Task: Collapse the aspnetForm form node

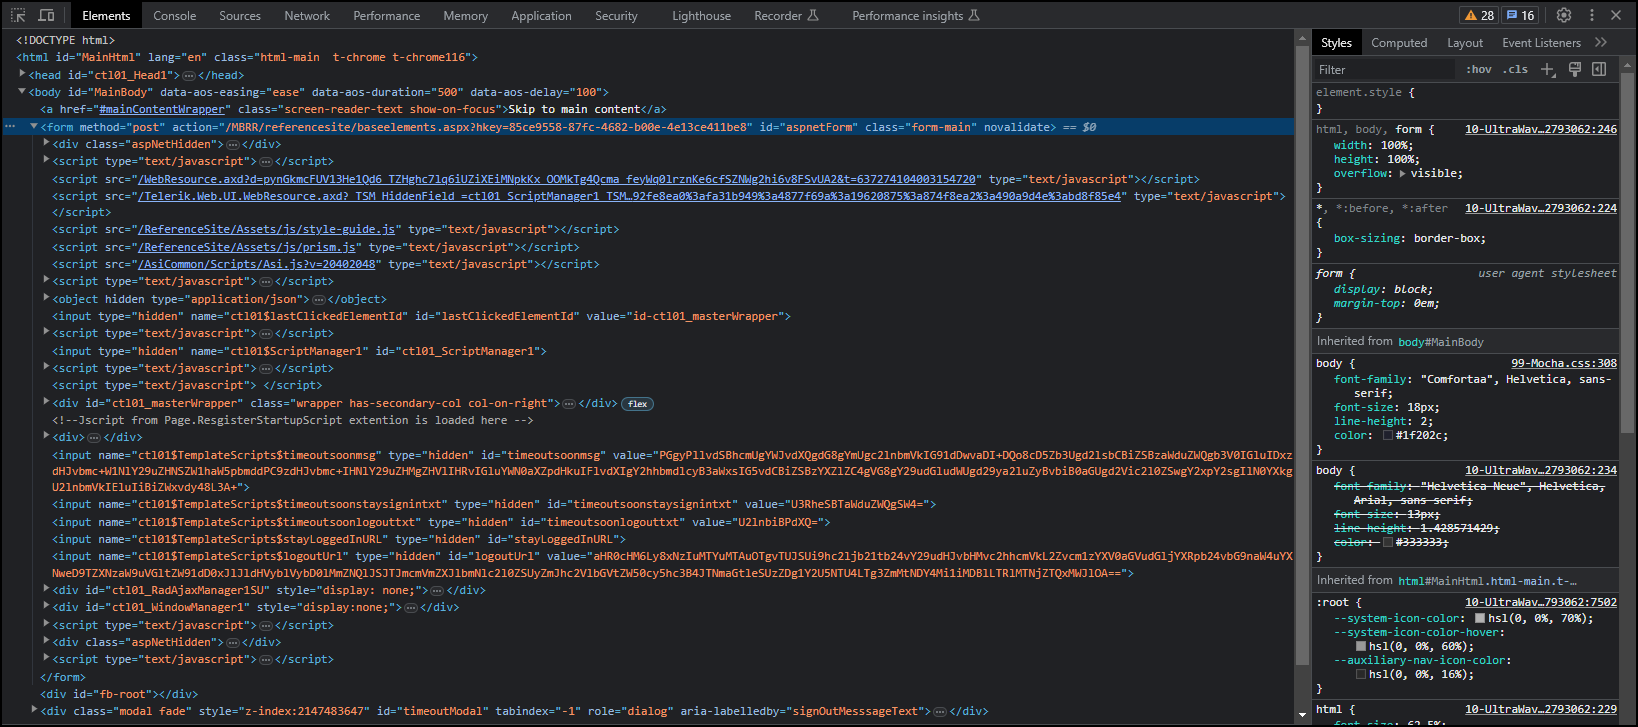Action: [x=34, y=126]
